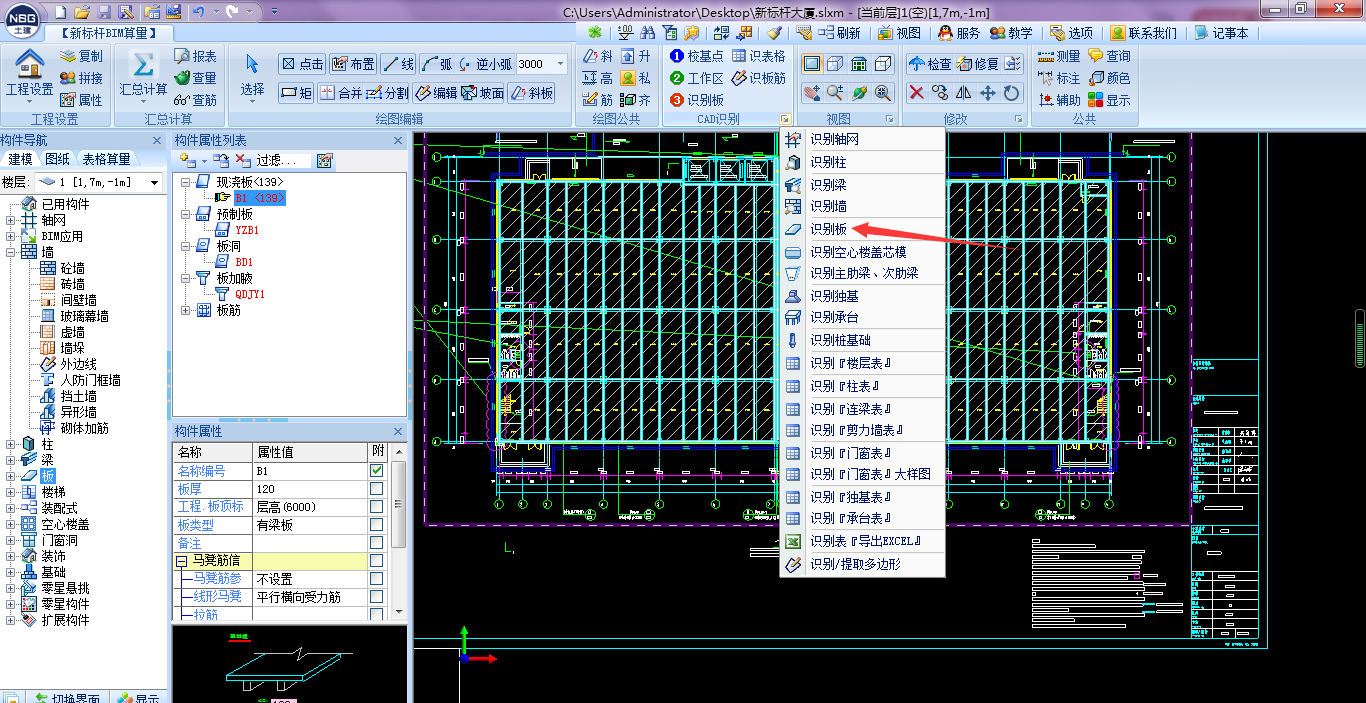Image resolution: width=1366 pixels, height=703 pixels.
Task: Expand the 板筋 tree node
Action: coord(186,311)
